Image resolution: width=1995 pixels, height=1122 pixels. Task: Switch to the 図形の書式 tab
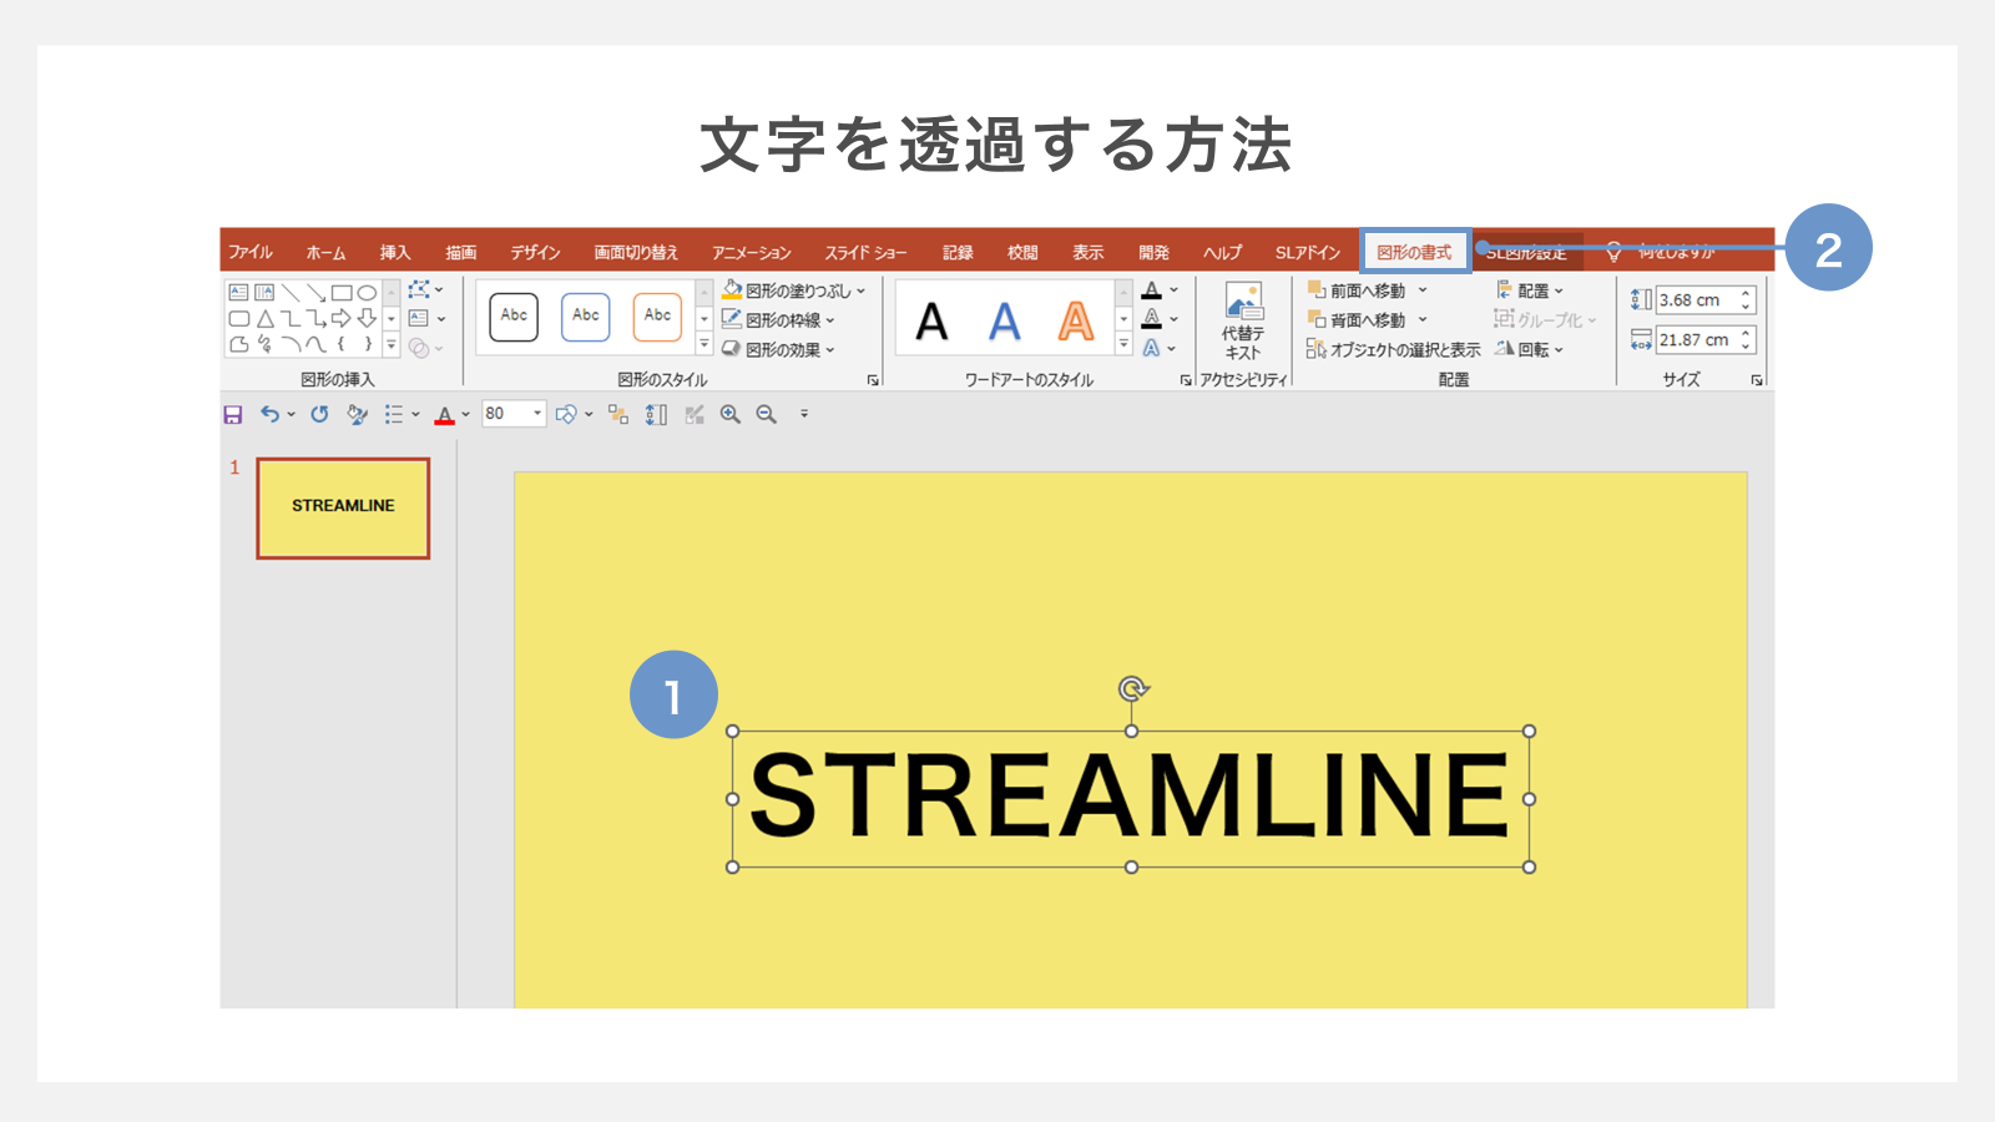1414,252
